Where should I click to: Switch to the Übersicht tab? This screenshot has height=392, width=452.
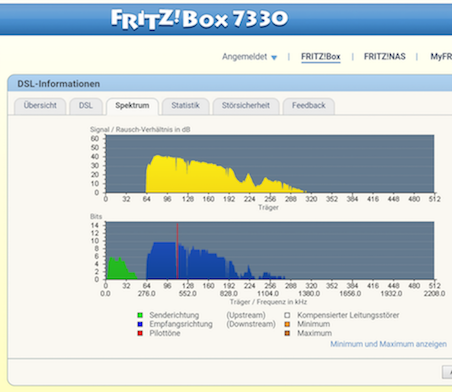[40, 106]
